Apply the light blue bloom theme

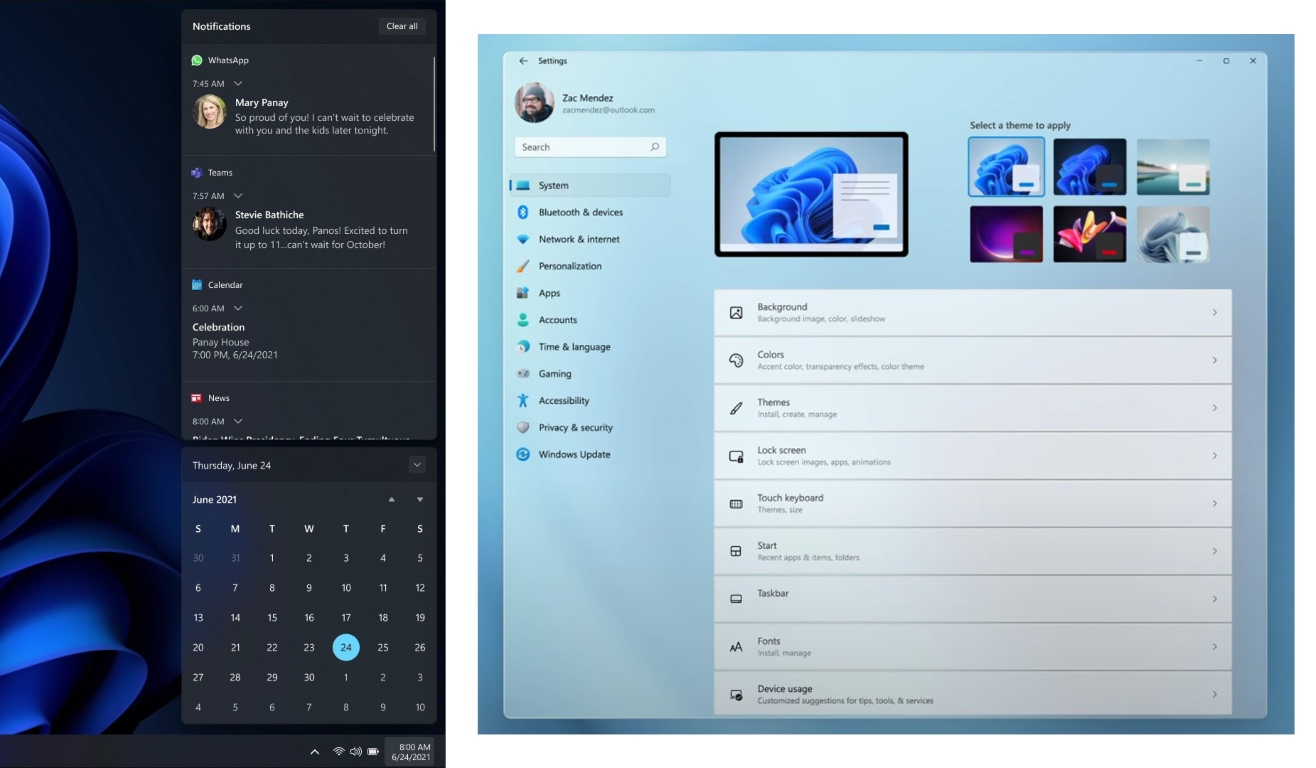pos(1006,166)
